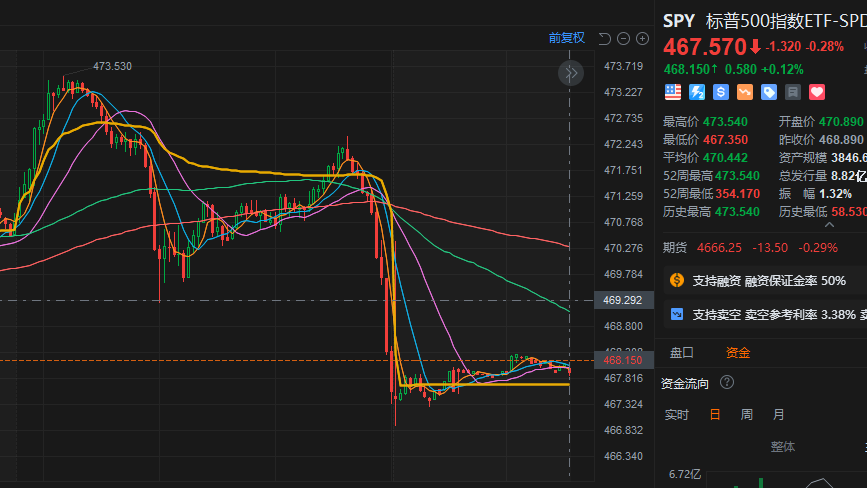This screenshot has width=867, height=488.
Task: Click the 振幅 1.32% value
Action: tap(835, 194)
